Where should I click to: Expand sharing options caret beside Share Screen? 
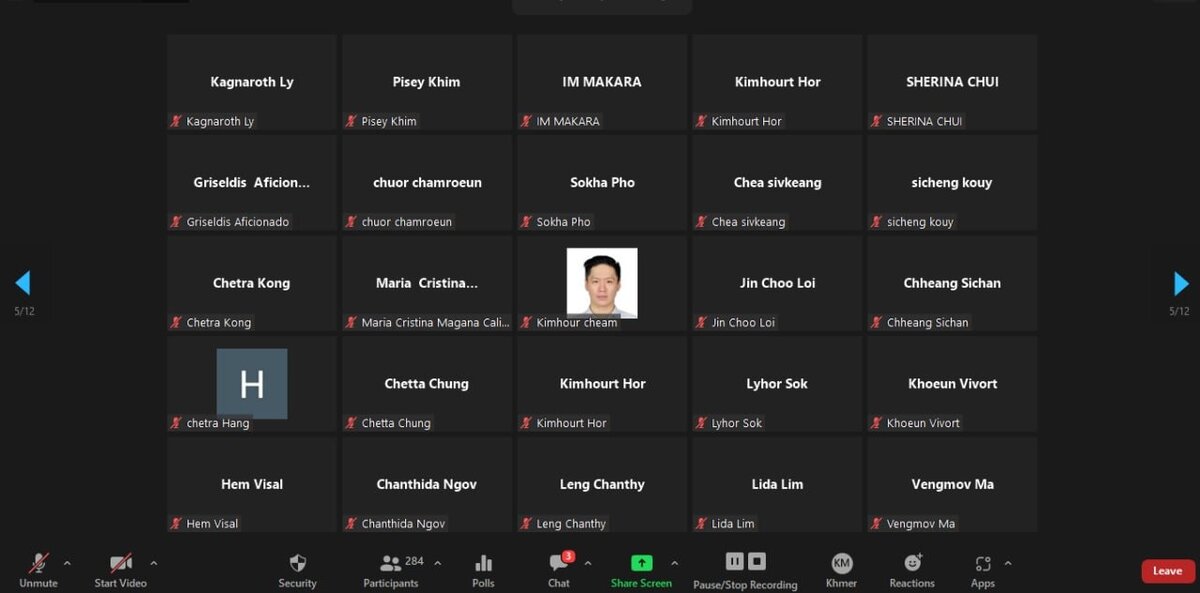674,563
